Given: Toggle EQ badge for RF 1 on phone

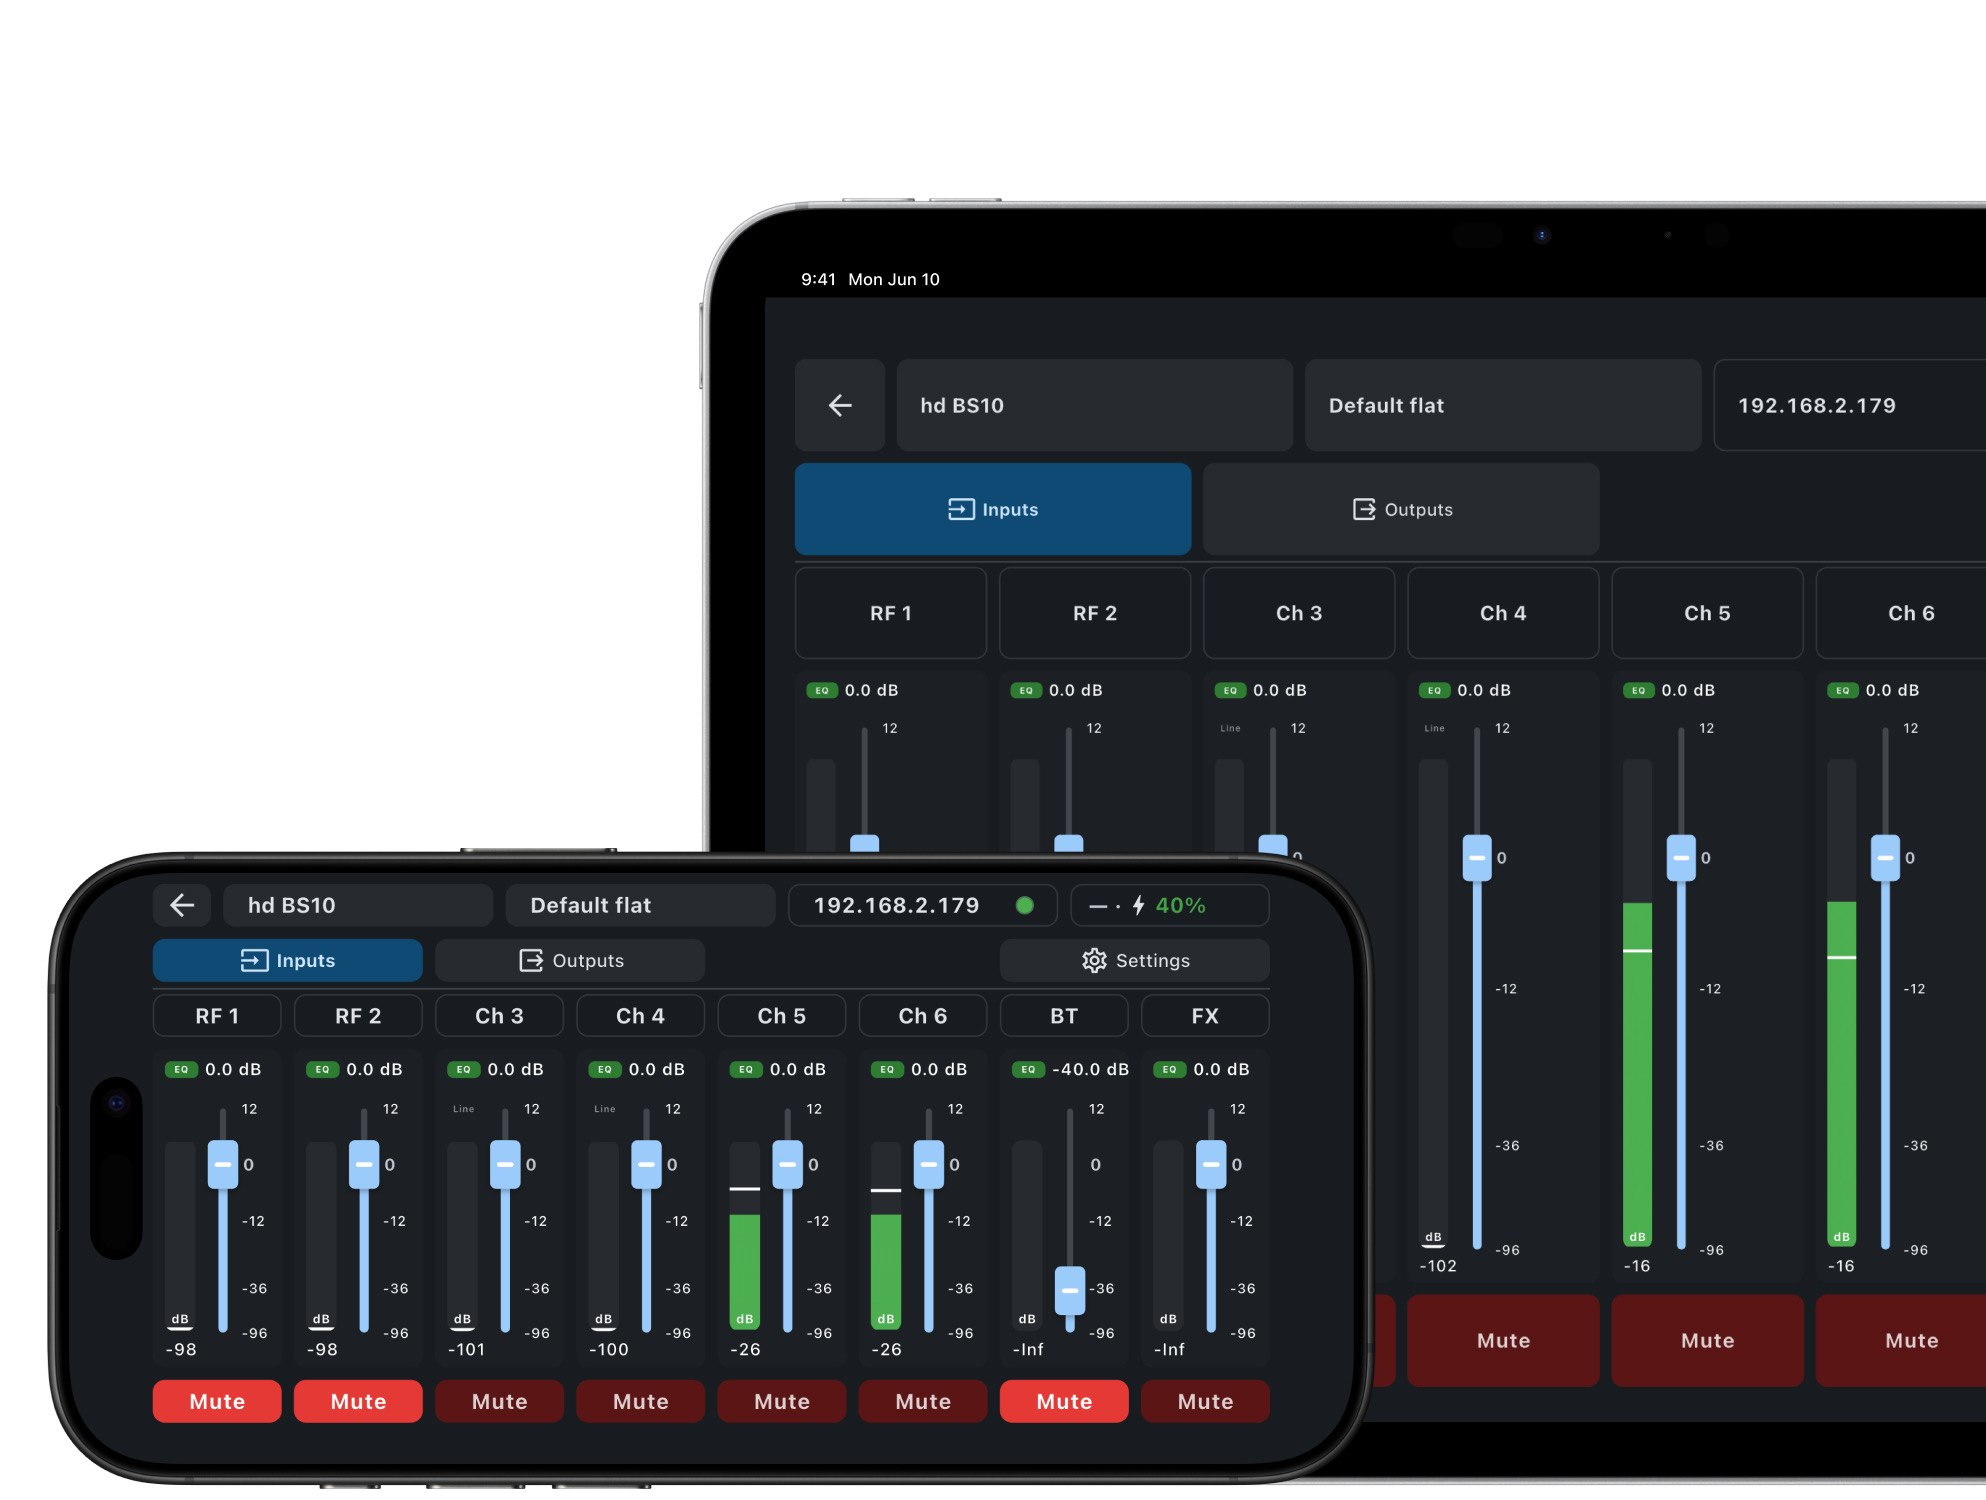Looking at the screenshot, I should [x=181, y=1069].
